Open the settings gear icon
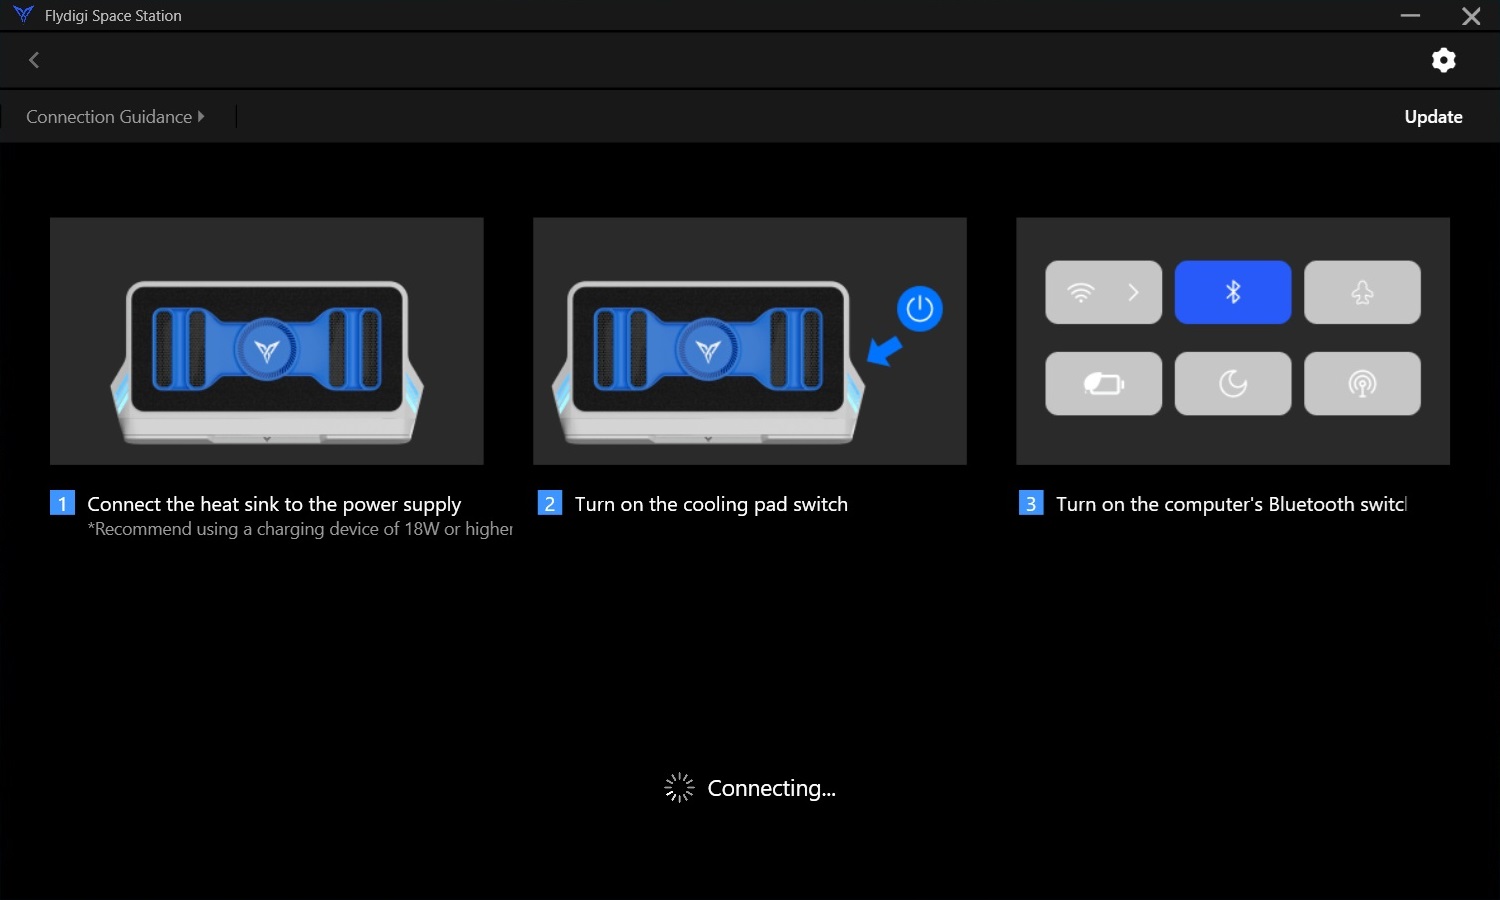1500x900 pixels. (1443, 60)
